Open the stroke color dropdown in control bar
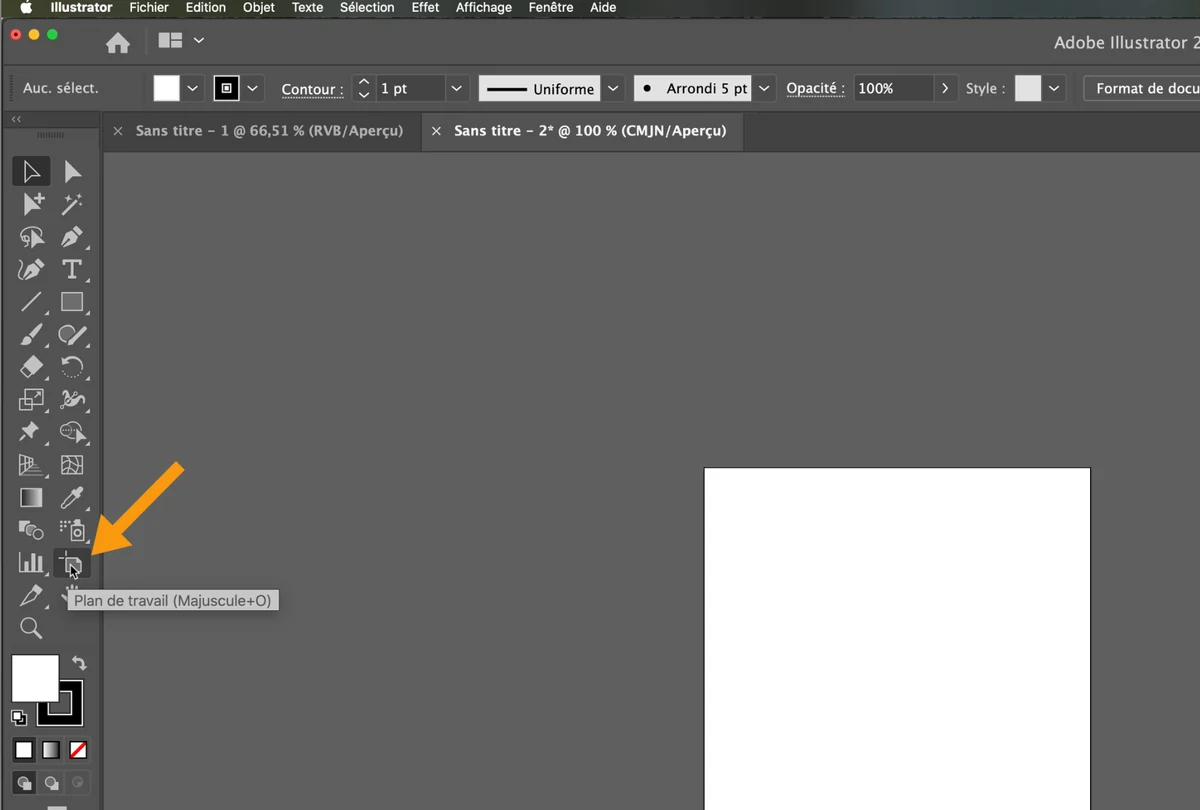The image size is (1200, 810). pyautogui.click(x=252, y=88)
